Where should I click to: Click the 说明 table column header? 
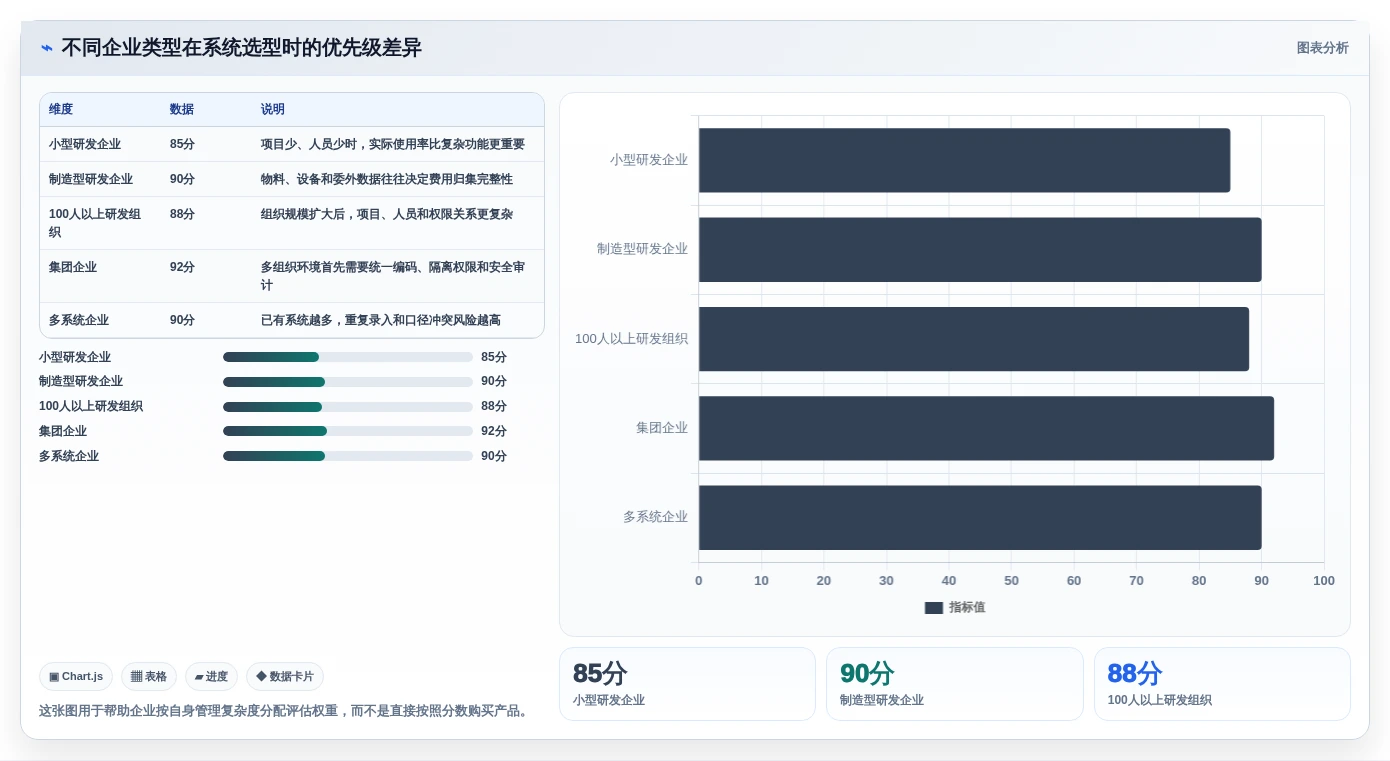pyautogui.click(x=273, y=109)
